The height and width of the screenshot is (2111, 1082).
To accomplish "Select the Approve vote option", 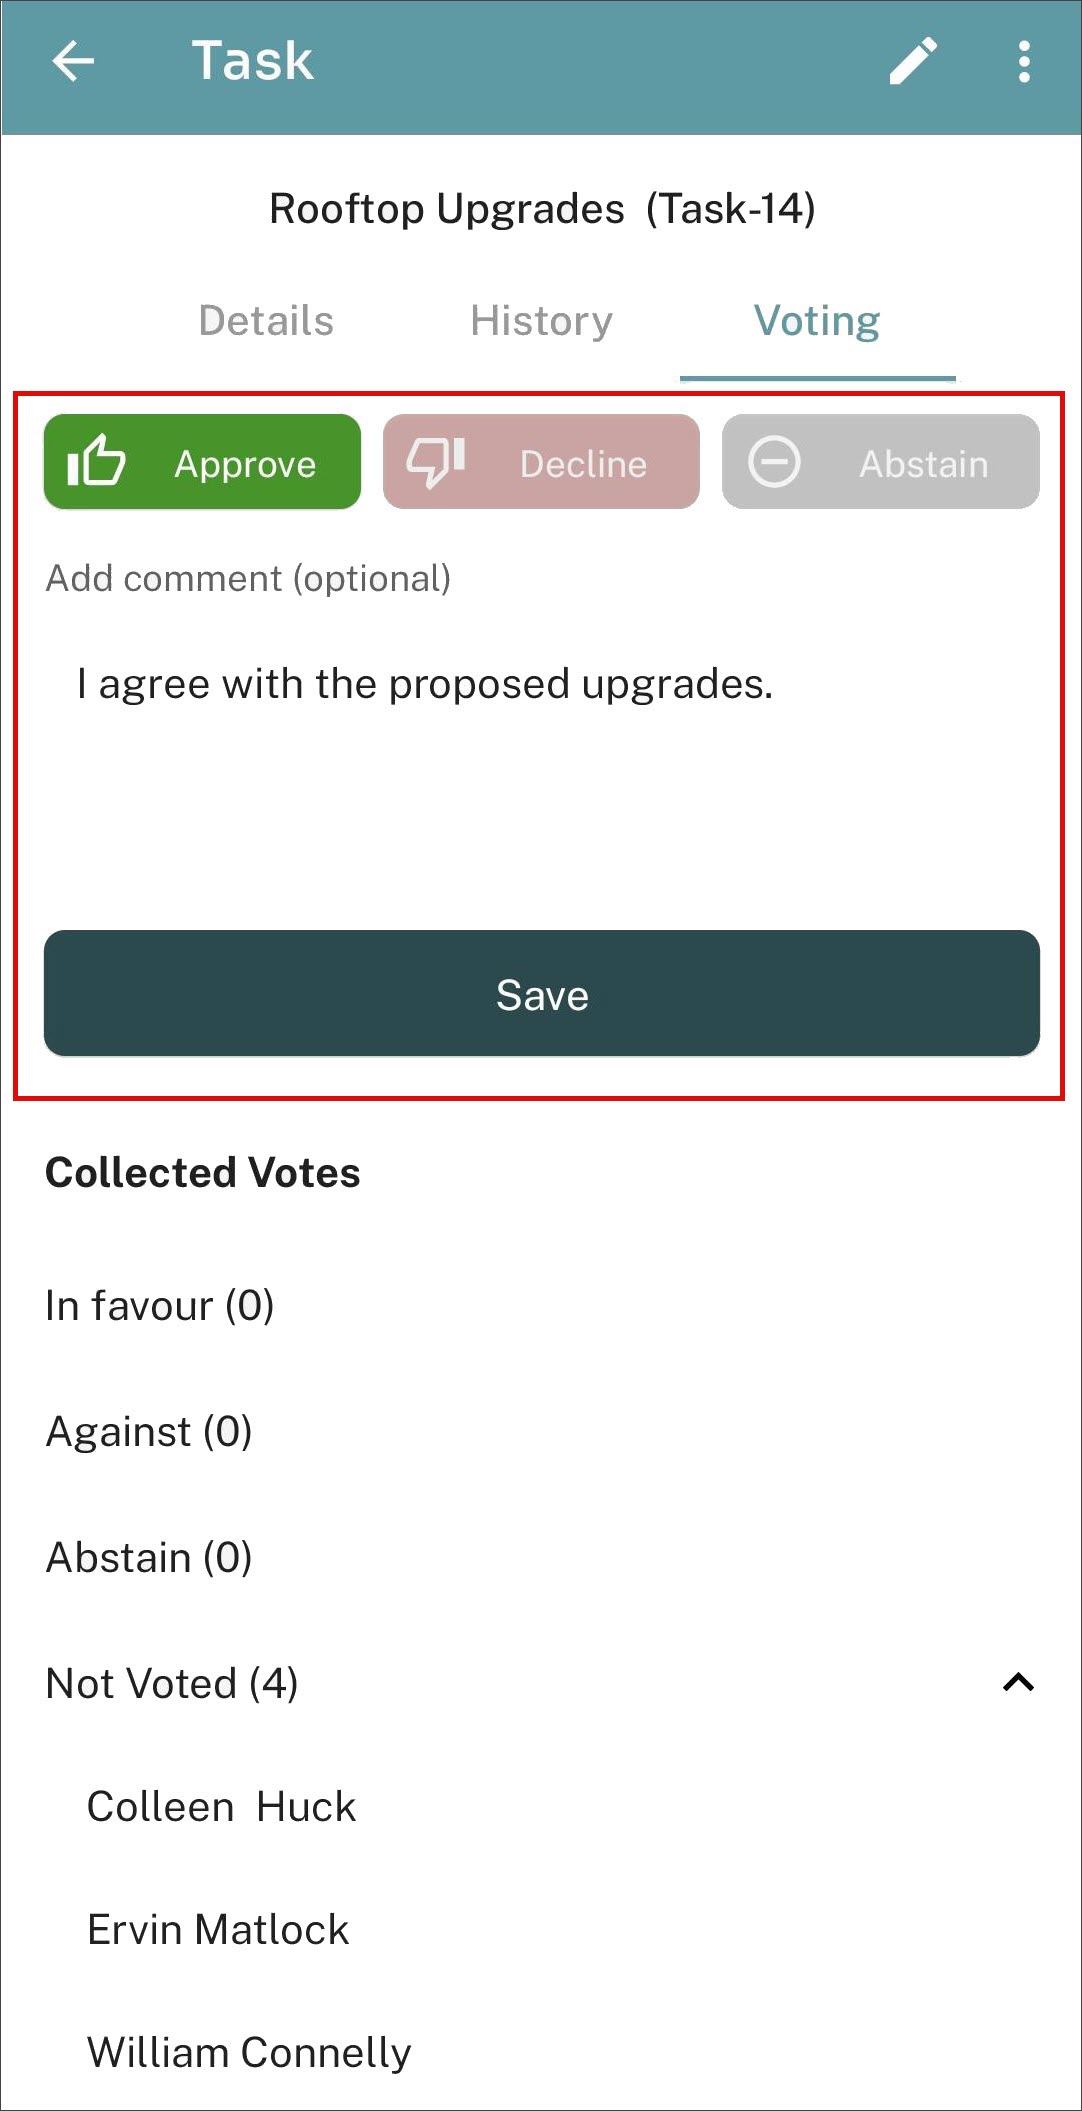I will pyautogui.click(x=202, y=462).
